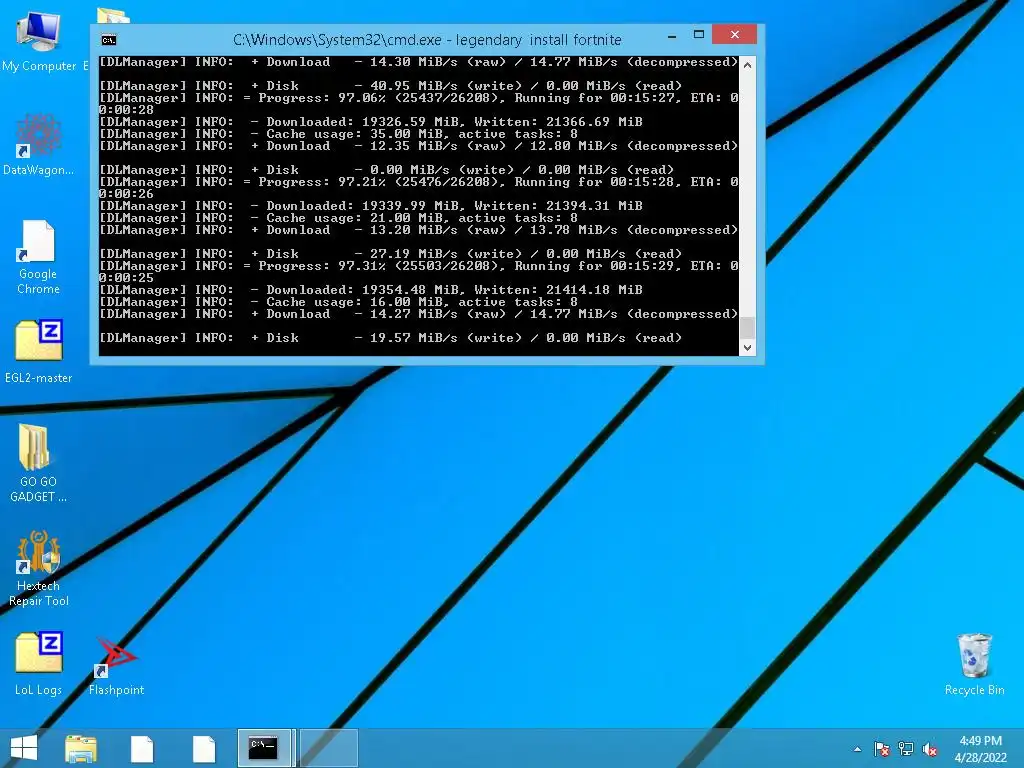Click the empty highlighted taskbar button beside cmd
Image resolution: width=1024 pixels, height=768 pixels.
pos(328,748)
